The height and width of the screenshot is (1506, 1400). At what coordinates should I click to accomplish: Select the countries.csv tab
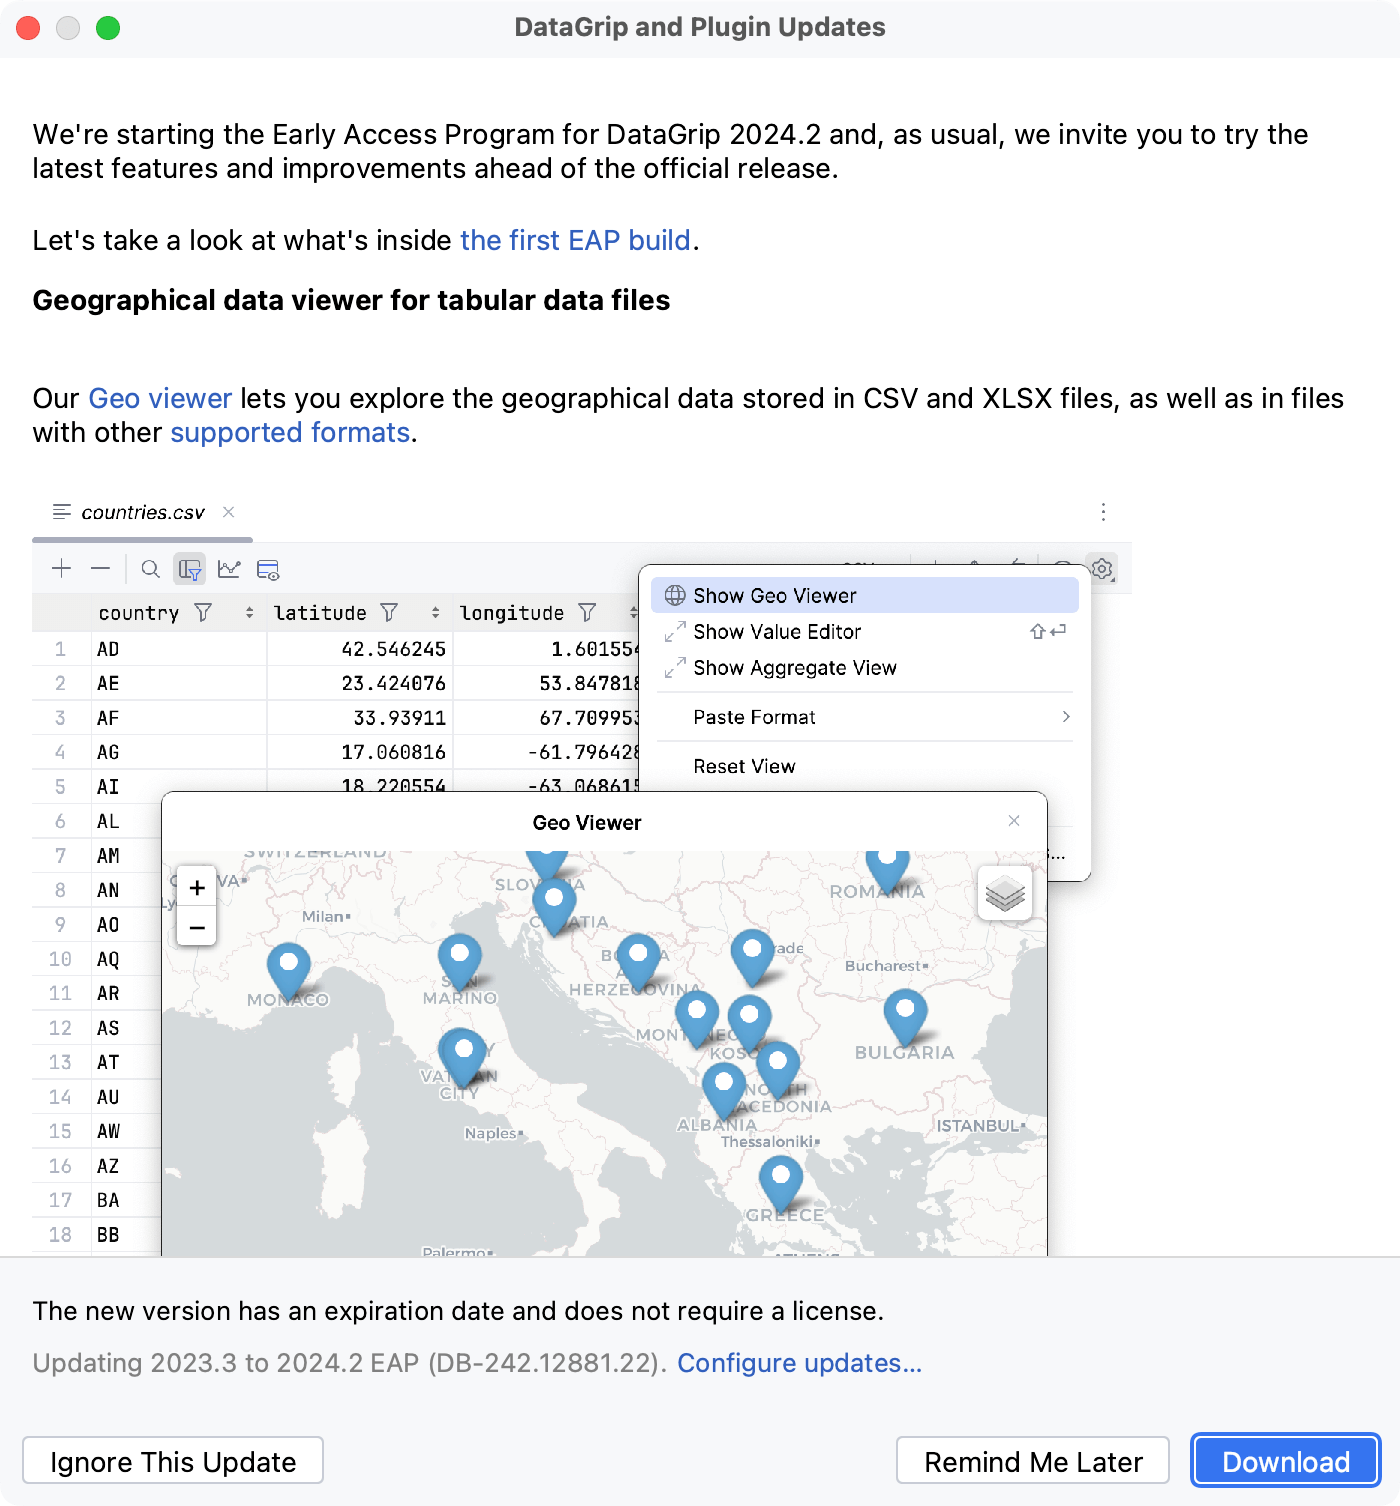click(143, 512)
